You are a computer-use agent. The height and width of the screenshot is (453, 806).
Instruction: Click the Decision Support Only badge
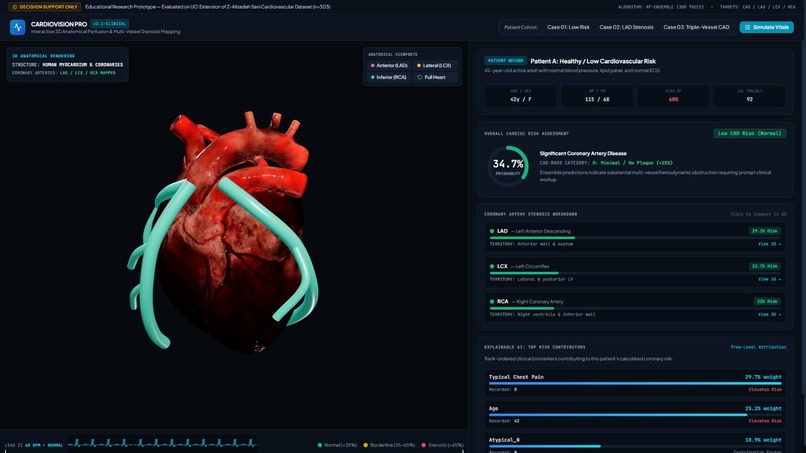point(45,7)
